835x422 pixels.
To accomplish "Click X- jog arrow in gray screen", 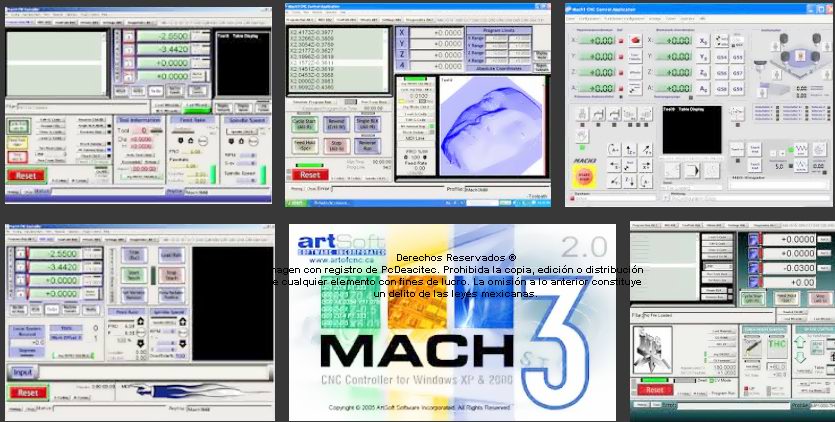I will 615,166.
